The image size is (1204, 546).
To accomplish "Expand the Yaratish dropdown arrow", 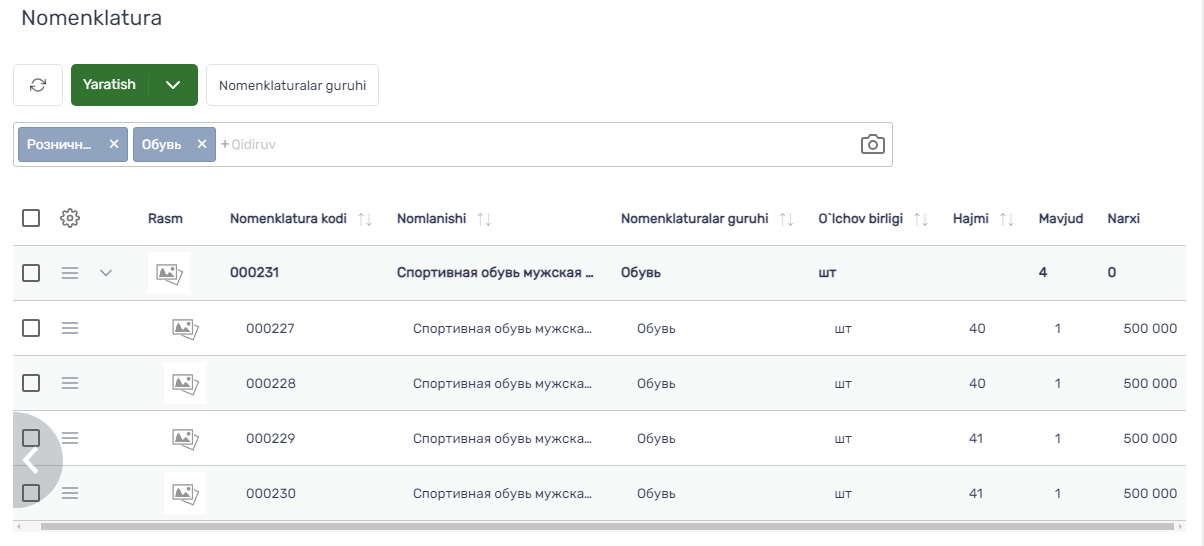I will [x=173, y=85].
